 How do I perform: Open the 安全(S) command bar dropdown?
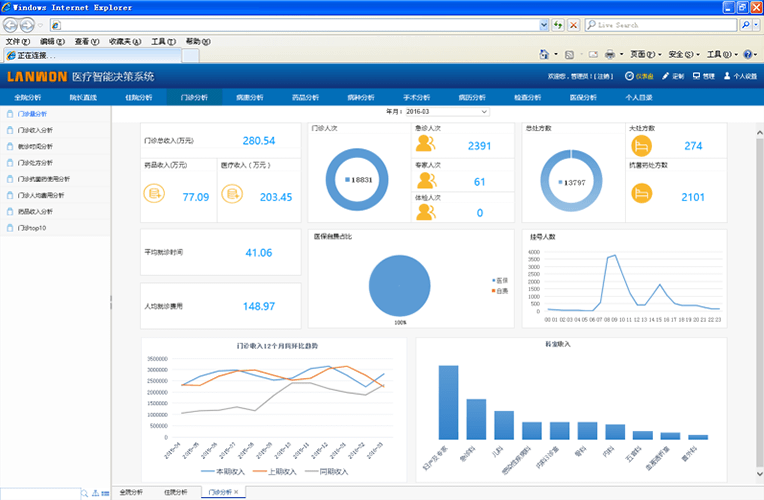(x=684, y=55)
